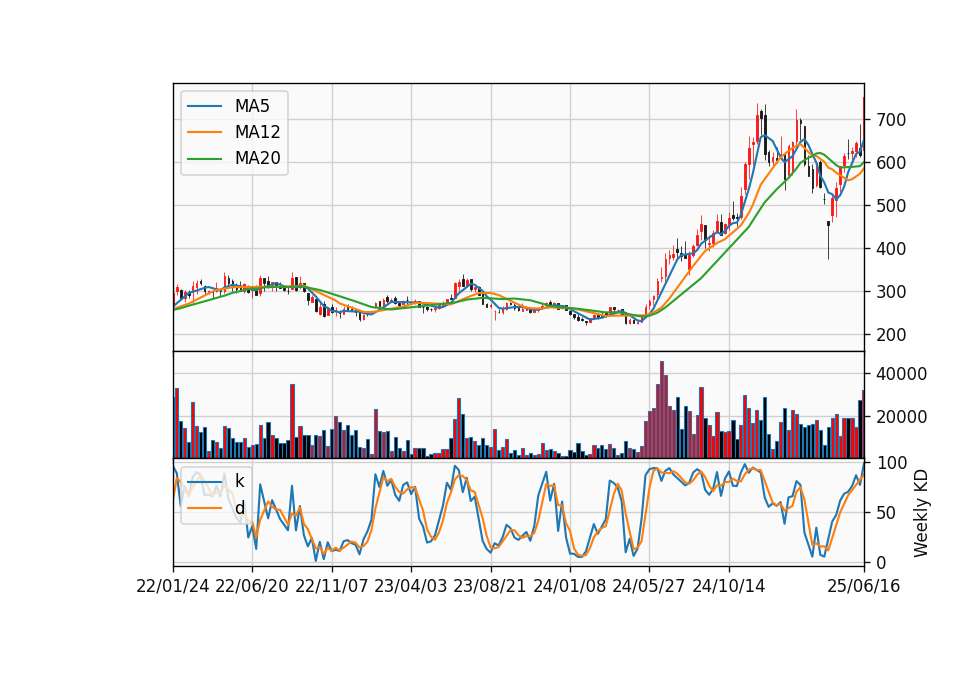The height and width of the screenshot is (690, 960).
Task: Click the 500 price axis tick
Action: point(891,206)
